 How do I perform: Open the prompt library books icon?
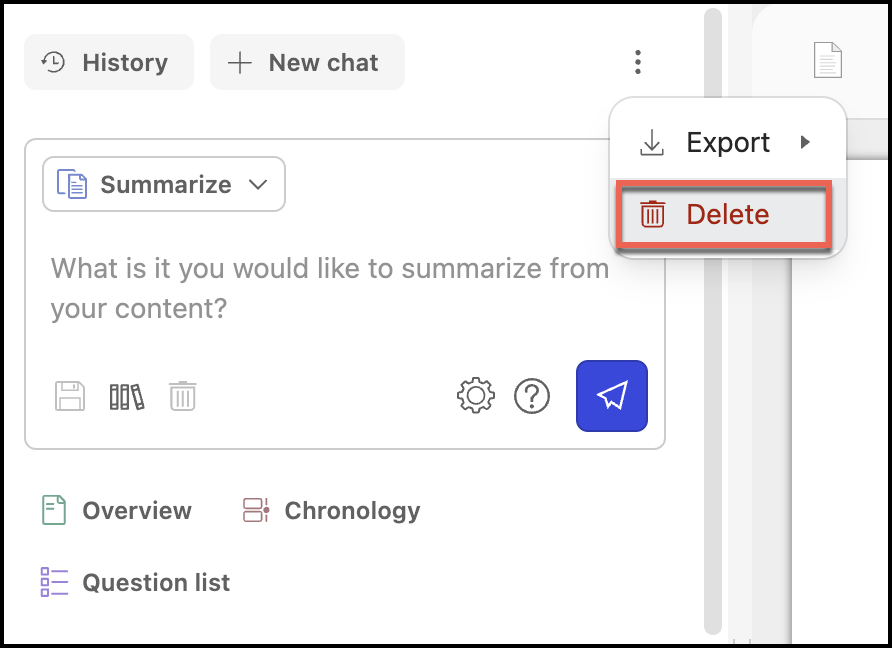click(x=127, y=396)
